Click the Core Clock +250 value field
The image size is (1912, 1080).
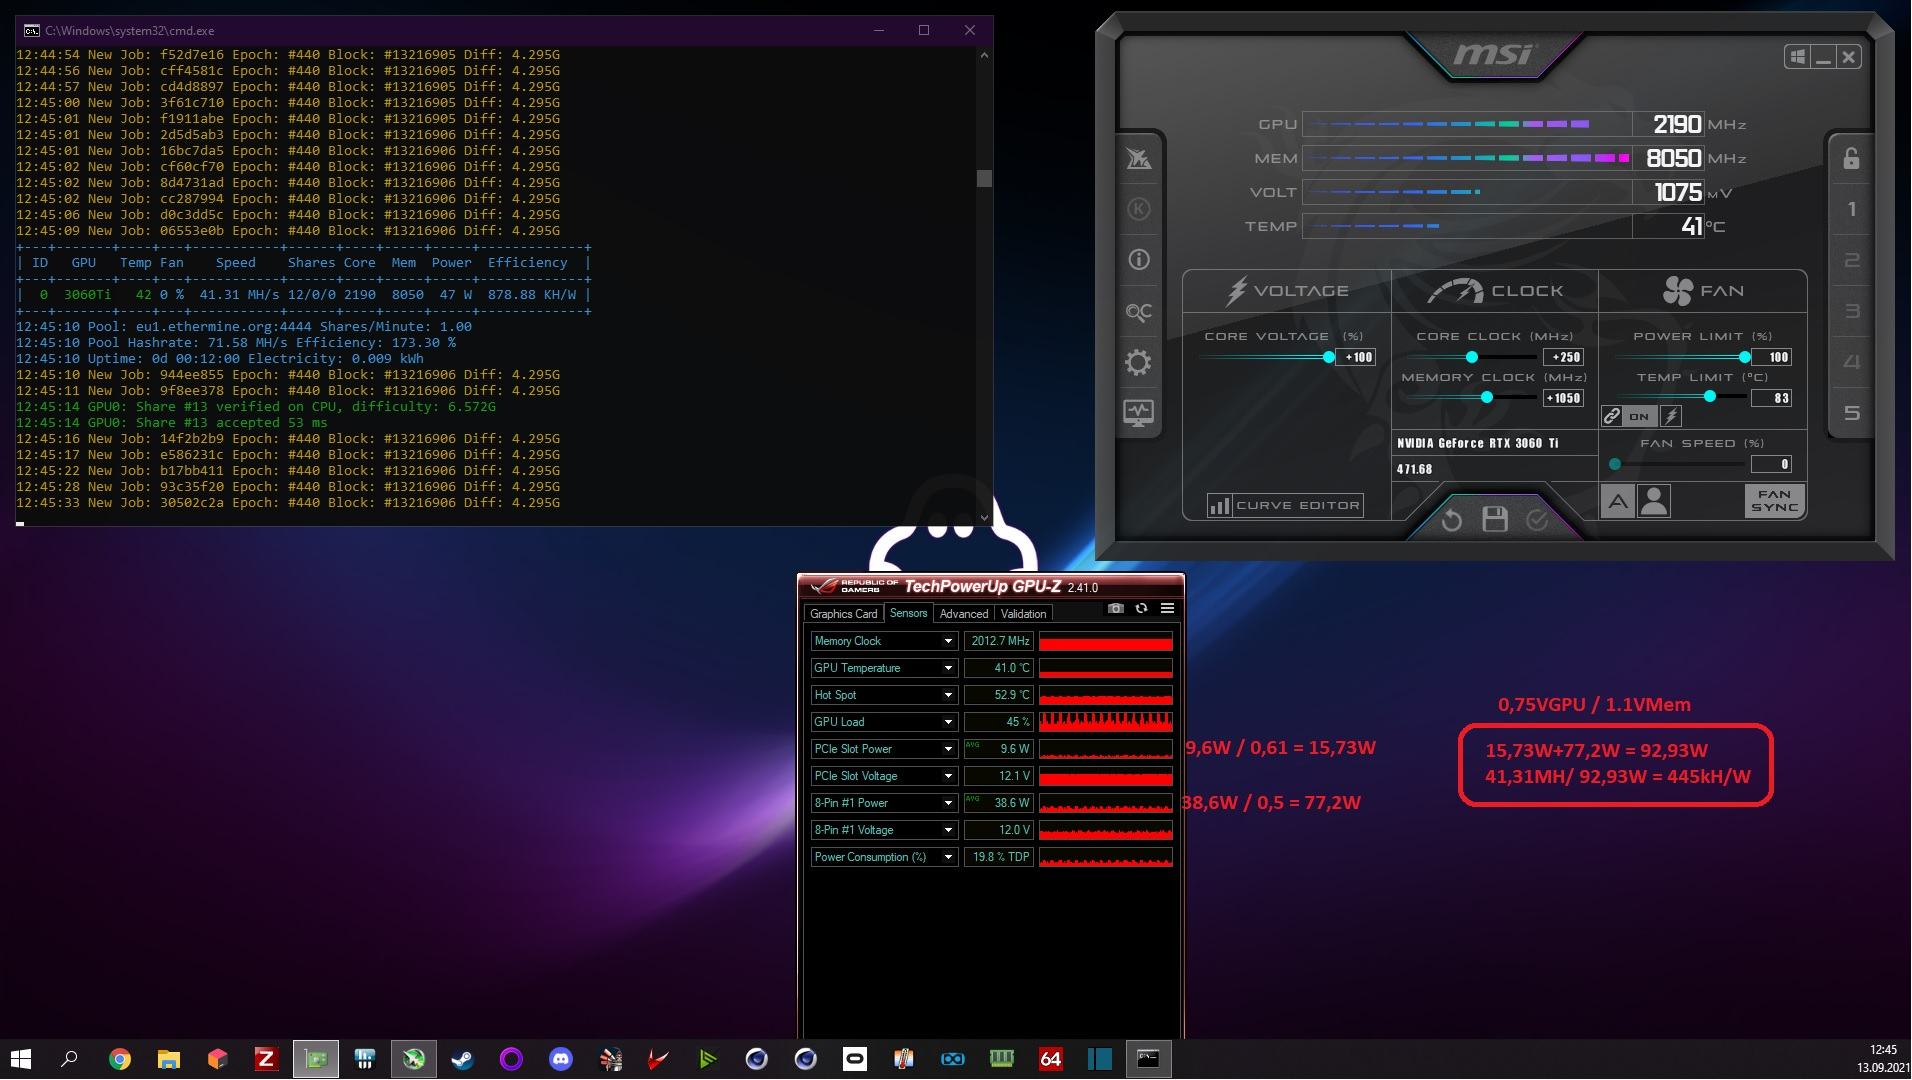1564,357
